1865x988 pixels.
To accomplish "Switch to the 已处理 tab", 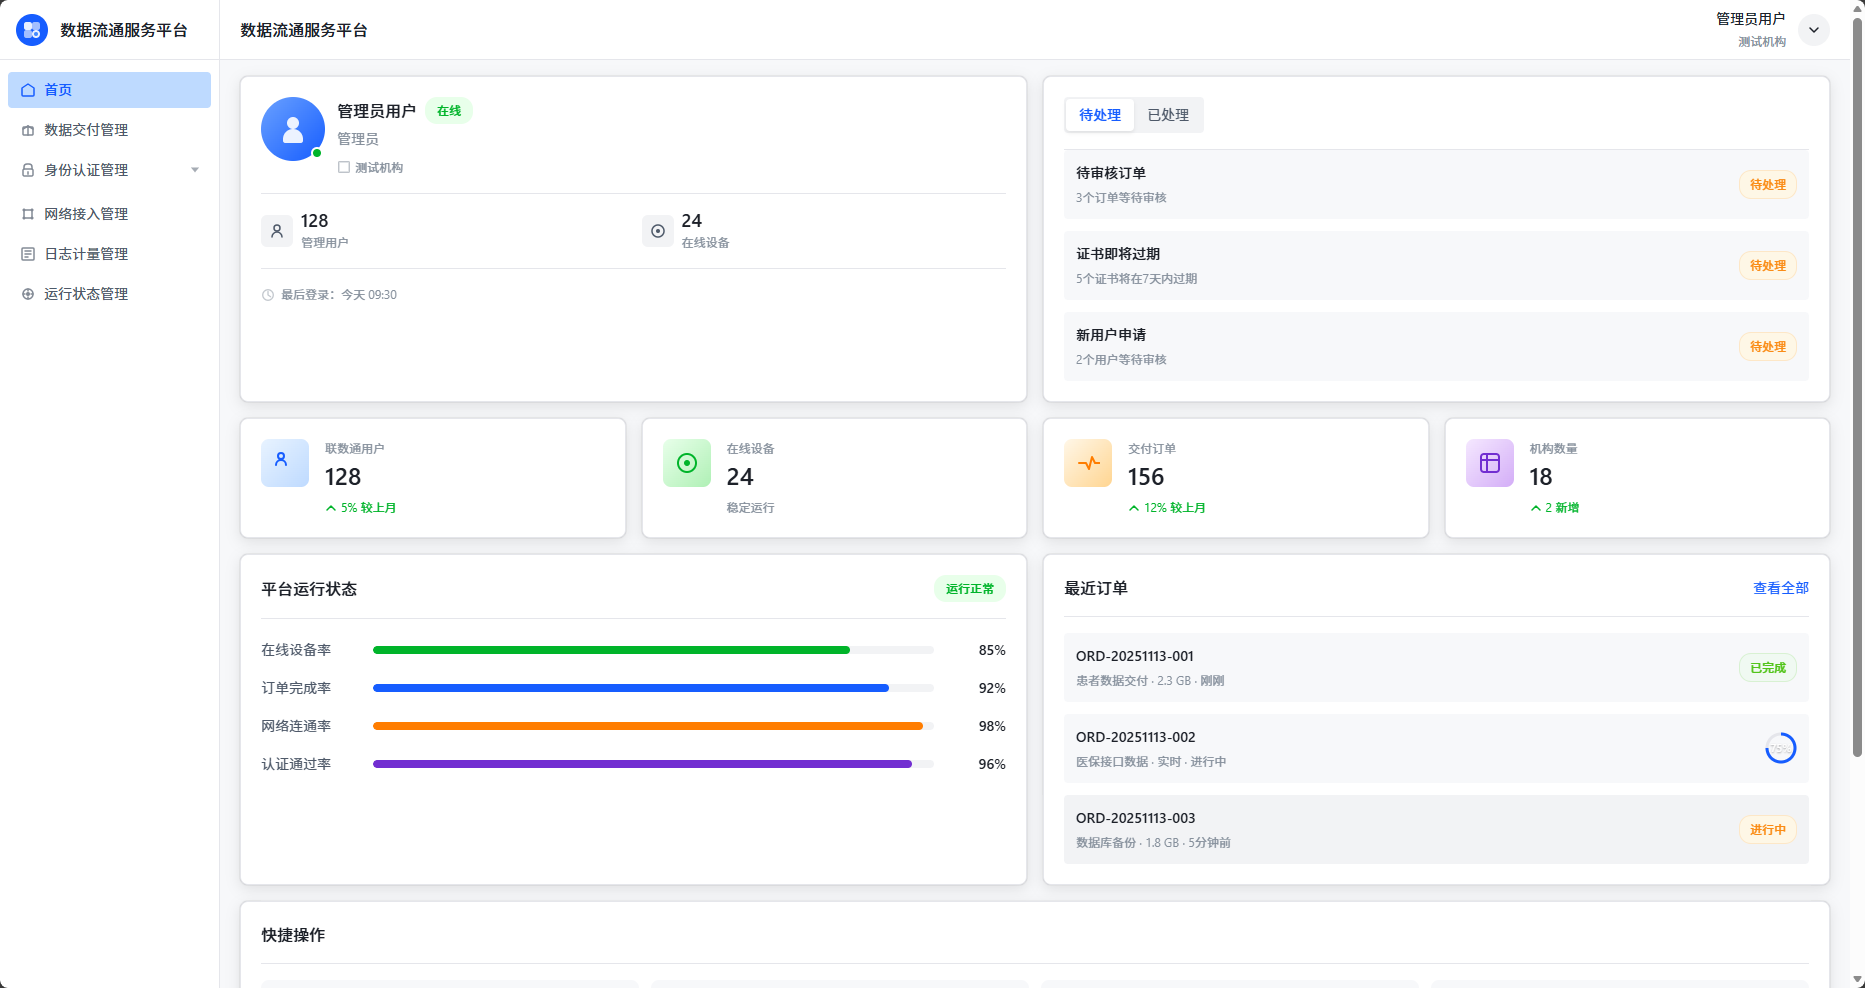I will tap(1168, 114).
